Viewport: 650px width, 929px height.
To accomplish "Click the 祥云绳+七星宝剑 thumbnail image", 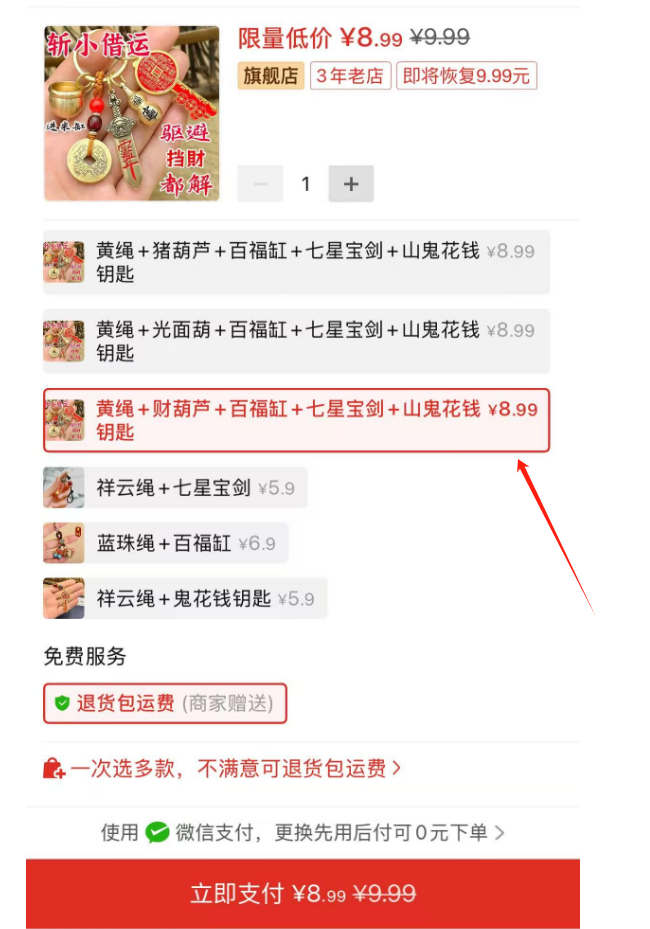I will click(63, 488).
